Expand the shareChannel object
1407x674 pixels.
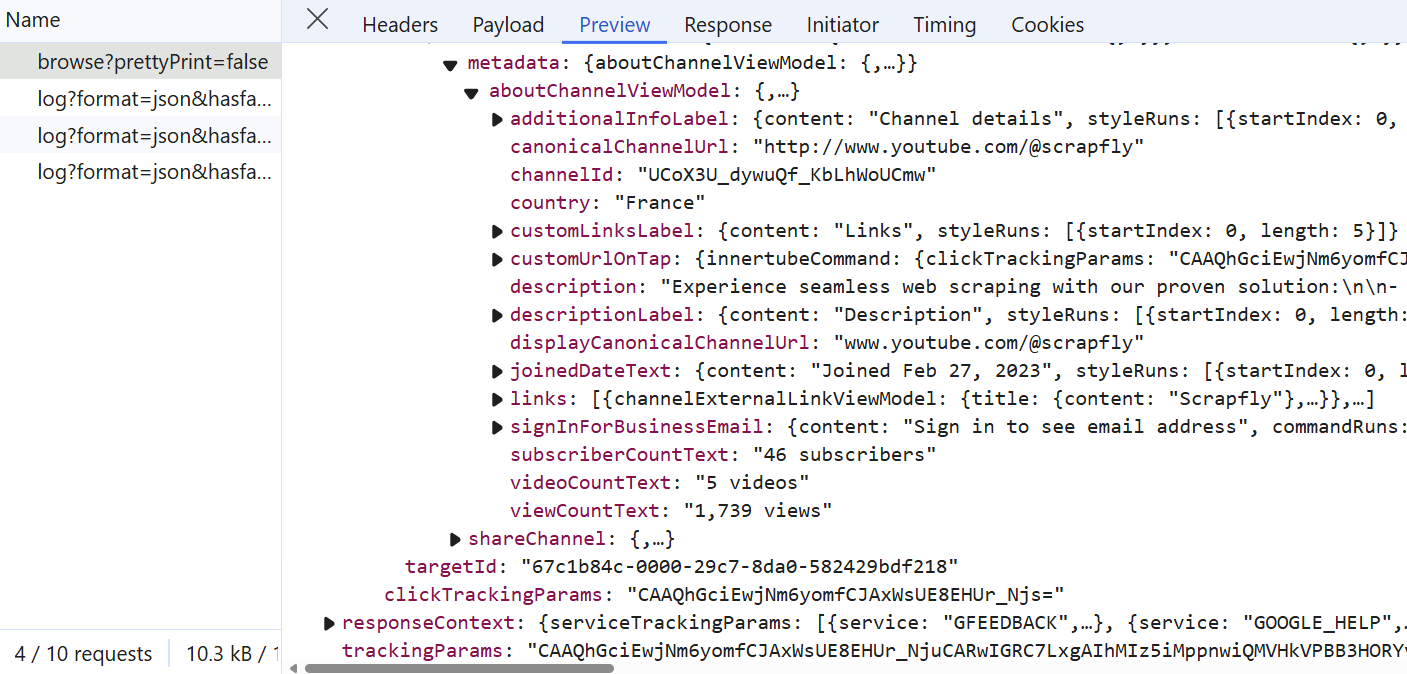[456, 540]
